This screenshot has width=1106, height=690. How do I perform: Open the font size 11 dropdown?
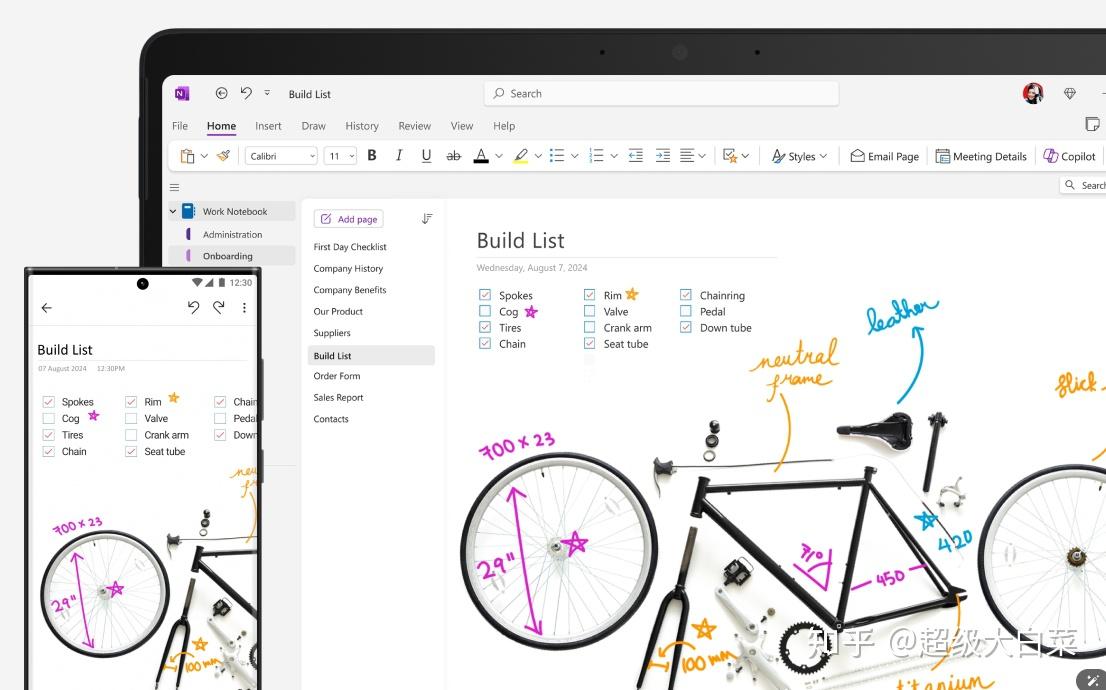(x=341, y=156)
